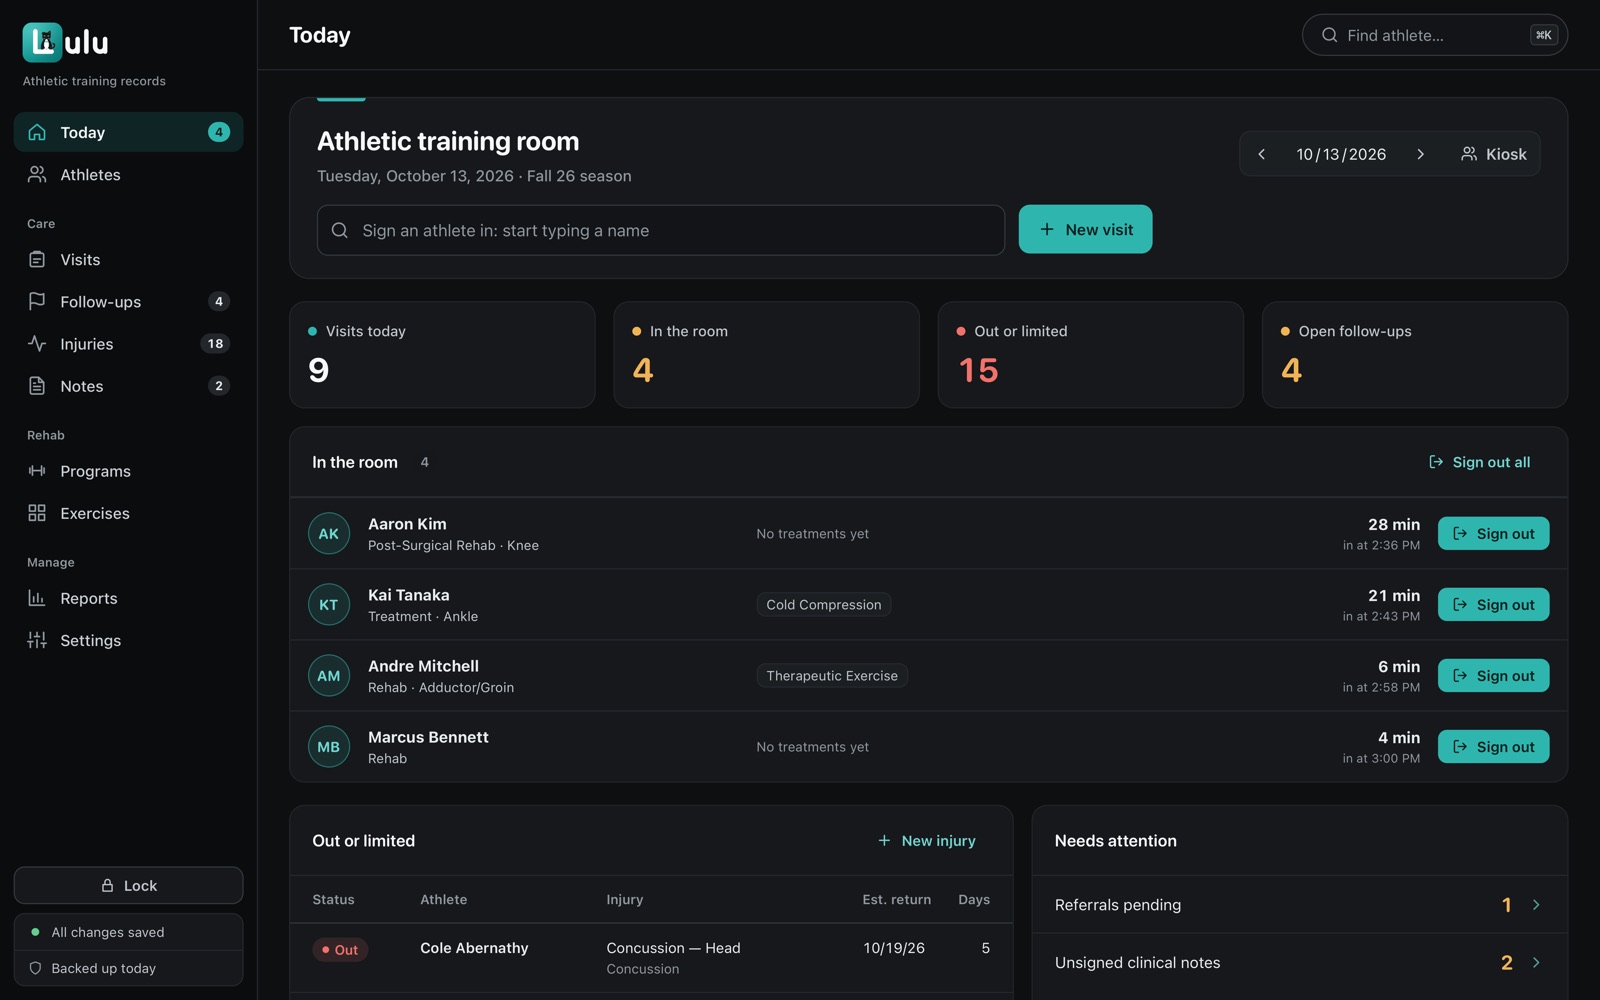Click the Exercises grid icon
The height and width of the screenshot is (1000, 1600).
click(37, 513)
